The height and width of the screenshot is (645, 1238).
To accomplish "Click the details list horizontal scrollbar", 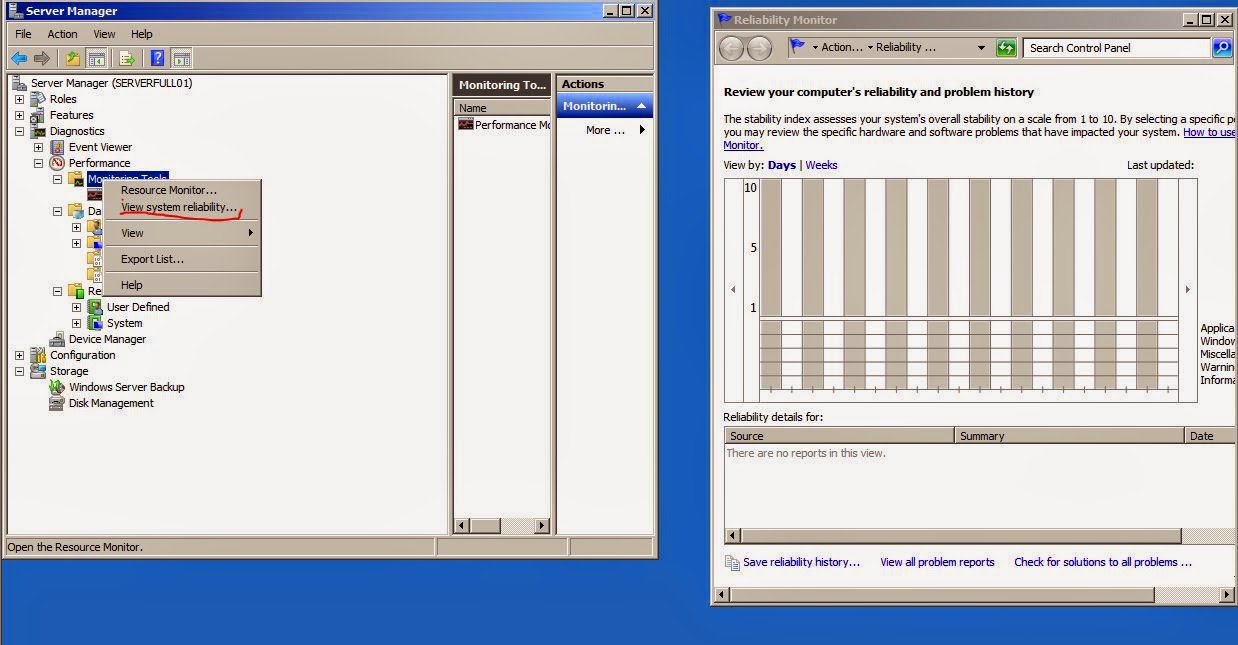I will click(960, 536).
